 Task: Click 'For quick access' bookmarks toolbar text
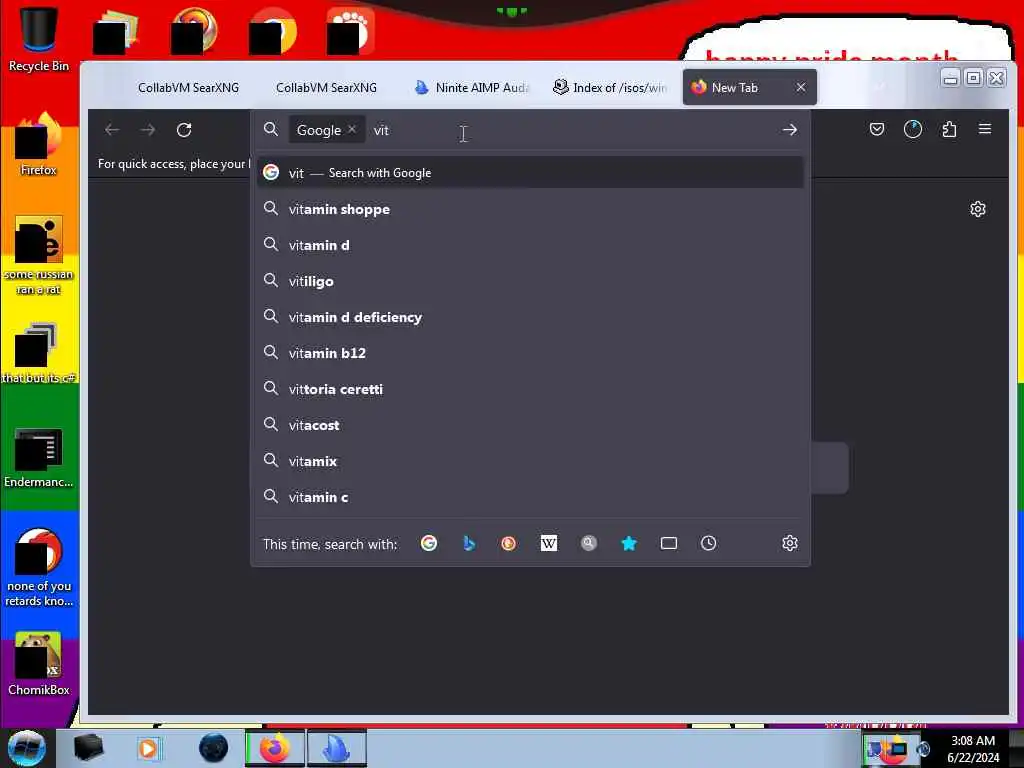coord(174,164)
